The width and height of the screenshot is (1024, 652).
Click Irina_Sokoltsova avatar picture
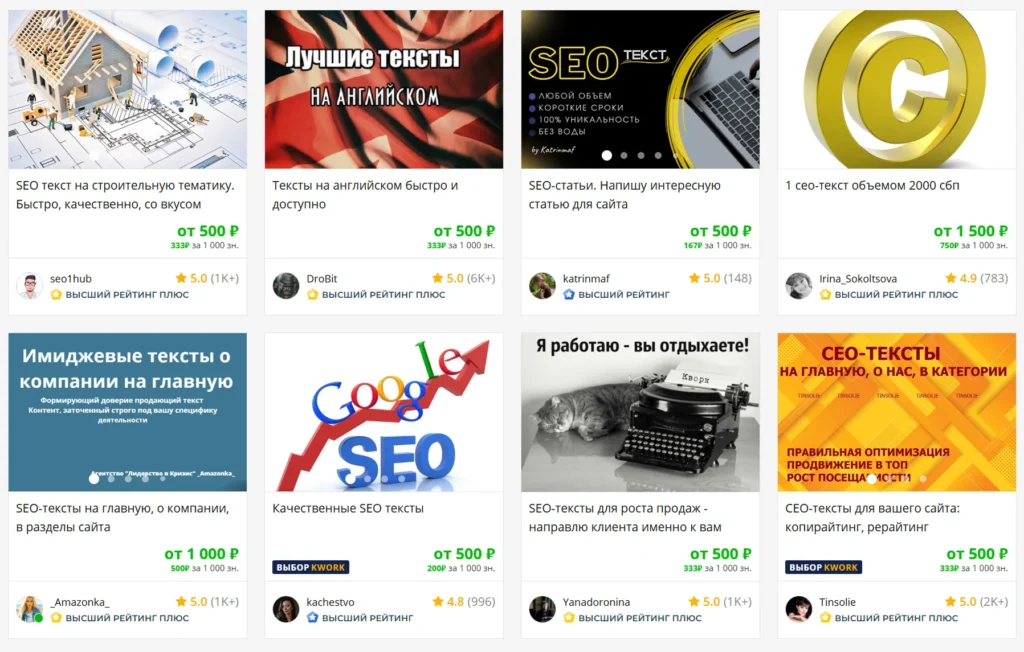[798, 286]
